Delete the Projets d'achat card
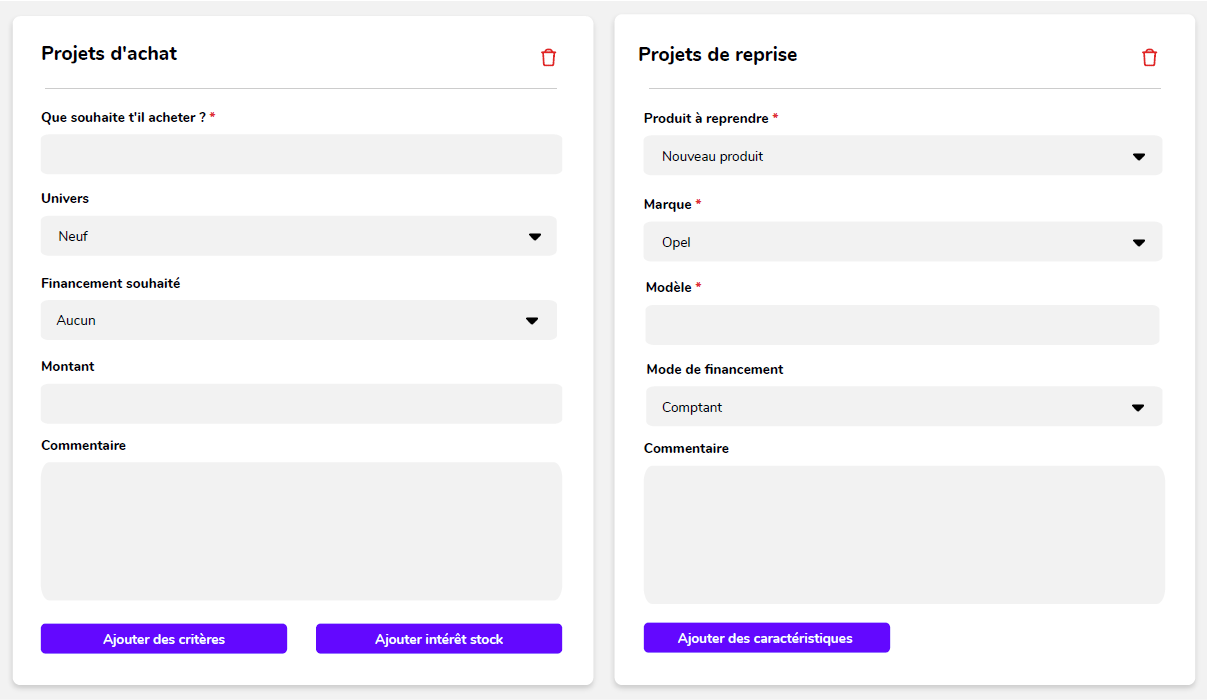The width and height of the screenshot is (1208, 700). (548, 58)
